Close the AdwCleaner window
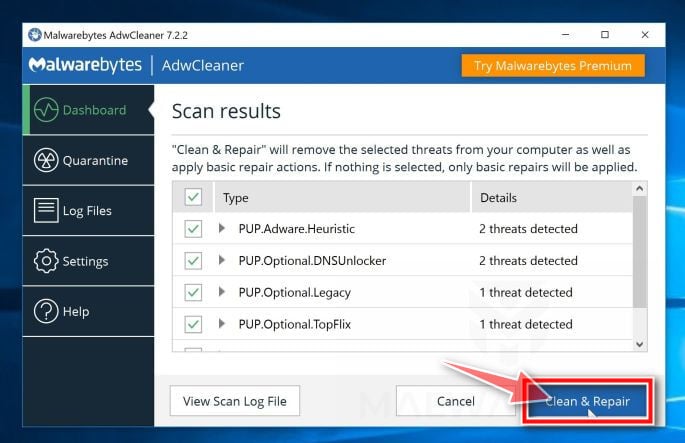The height and width of the screenshot is (443, 685). [x=645, y=35]
